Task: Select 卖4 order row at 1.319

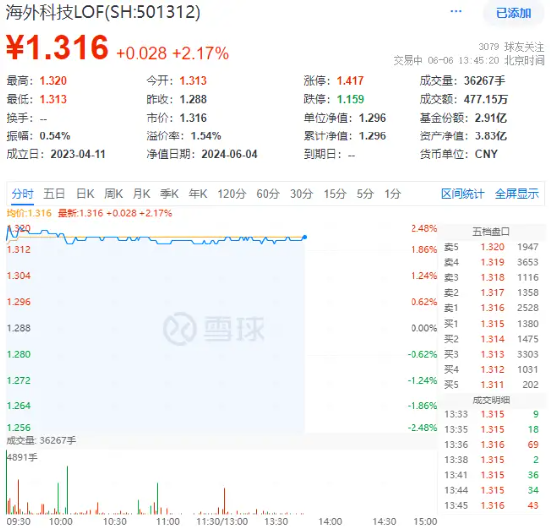Action: click(x=491, y=262)
